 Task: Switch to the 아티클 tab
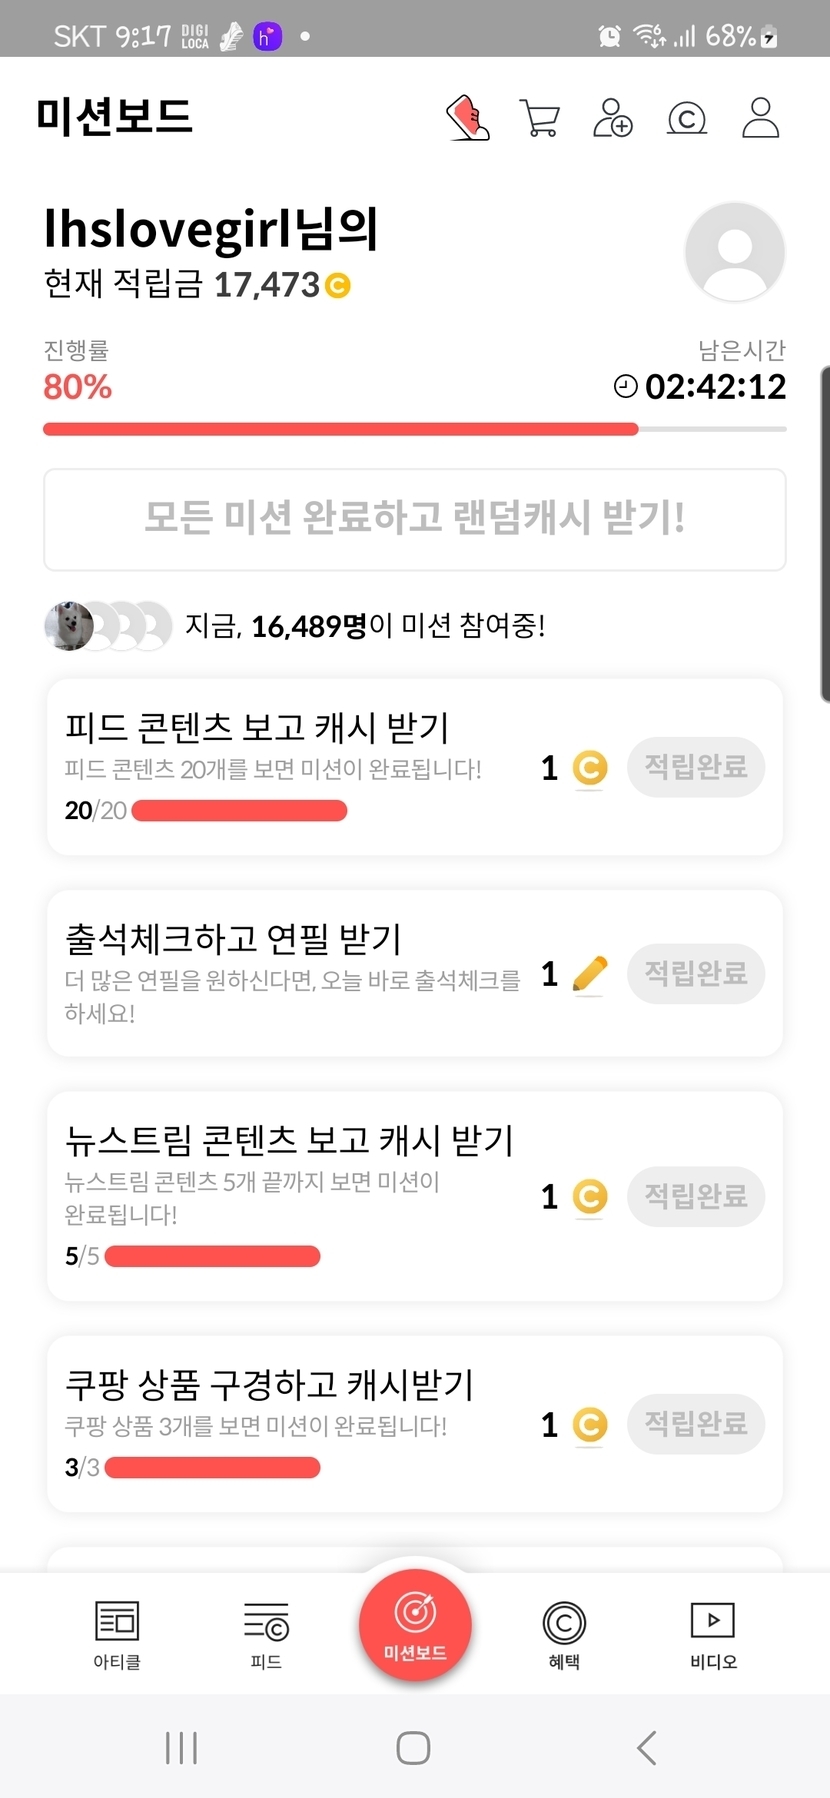117,1634
